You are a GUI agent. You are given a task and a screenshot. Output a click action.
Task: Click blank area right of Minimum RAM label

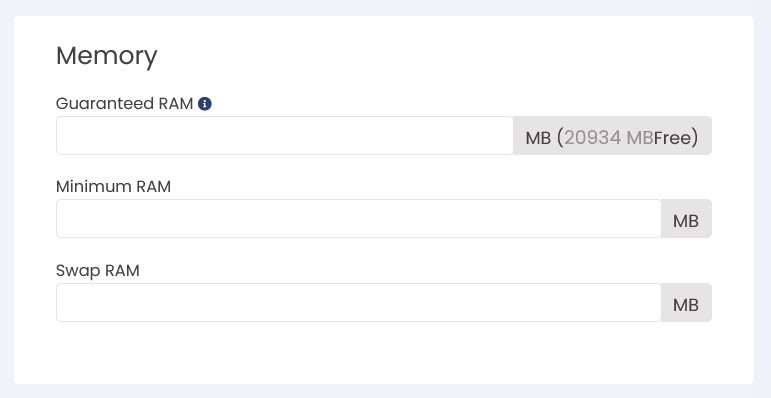[443, 187]
